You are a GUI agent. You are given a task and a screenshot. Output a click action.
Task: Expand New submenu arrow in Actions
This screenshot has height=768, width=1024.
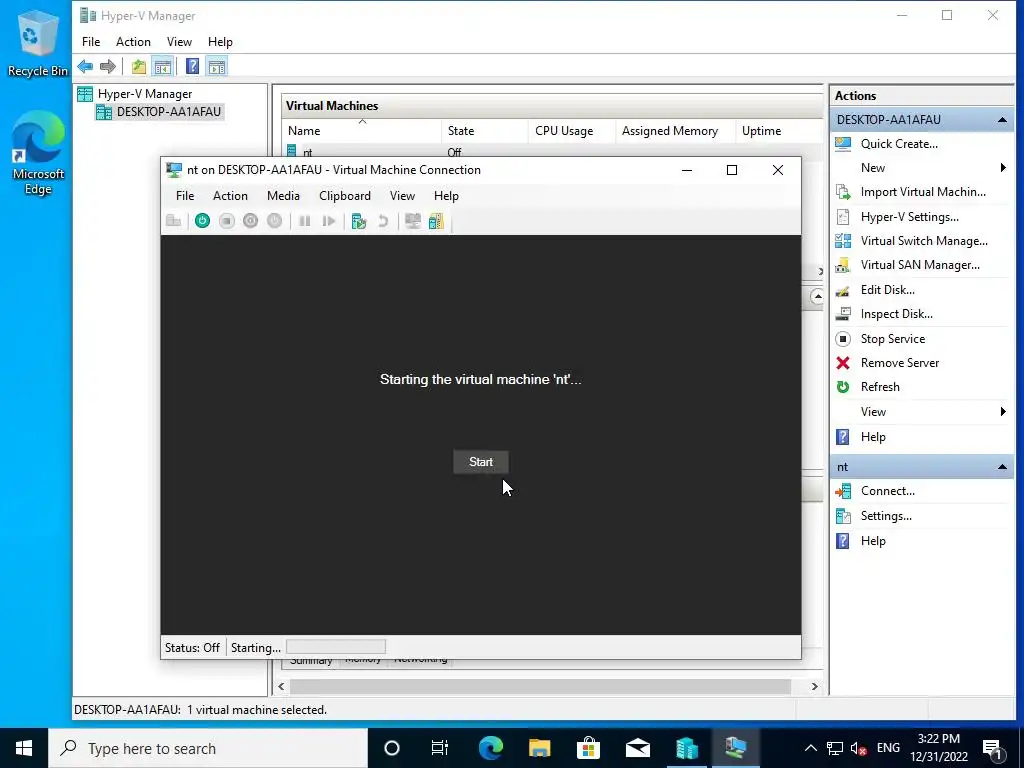point(1003,168)
